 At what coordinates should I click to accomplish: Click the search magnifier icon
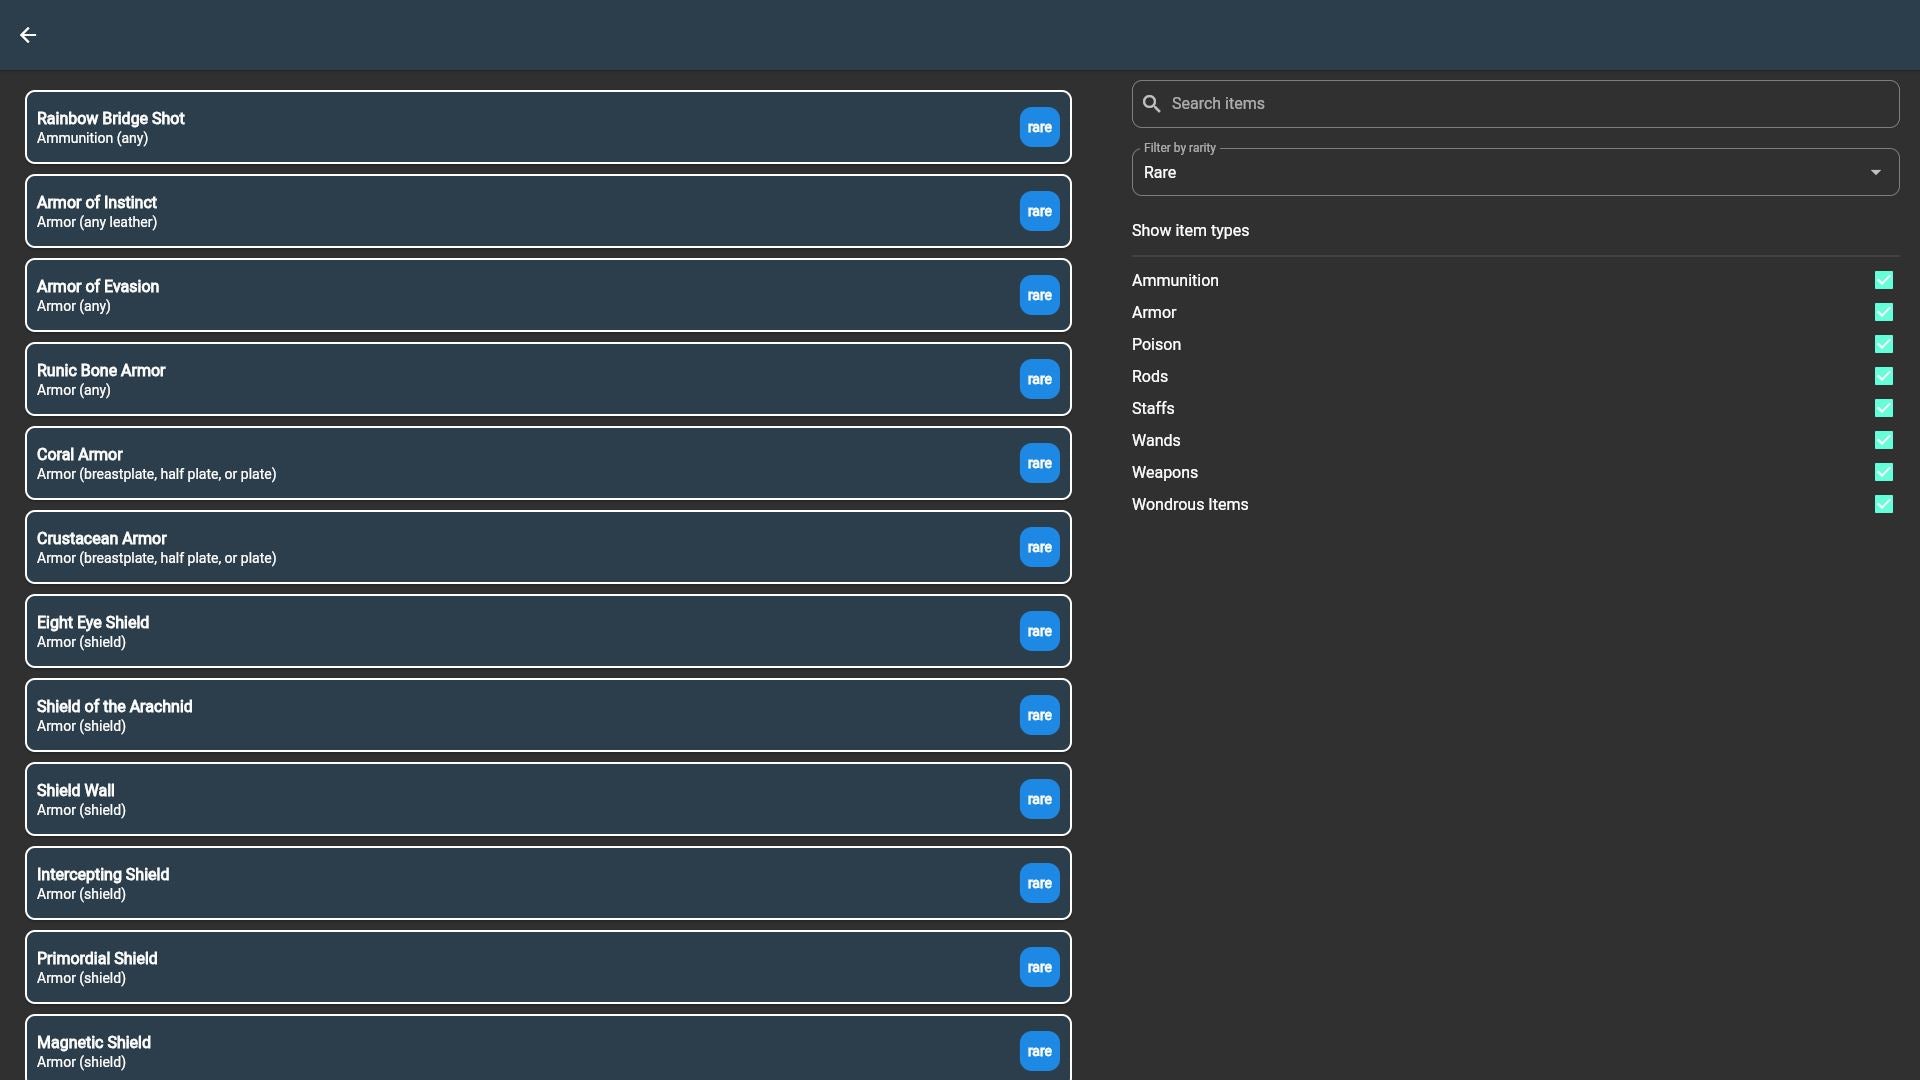pos(1151,104)
